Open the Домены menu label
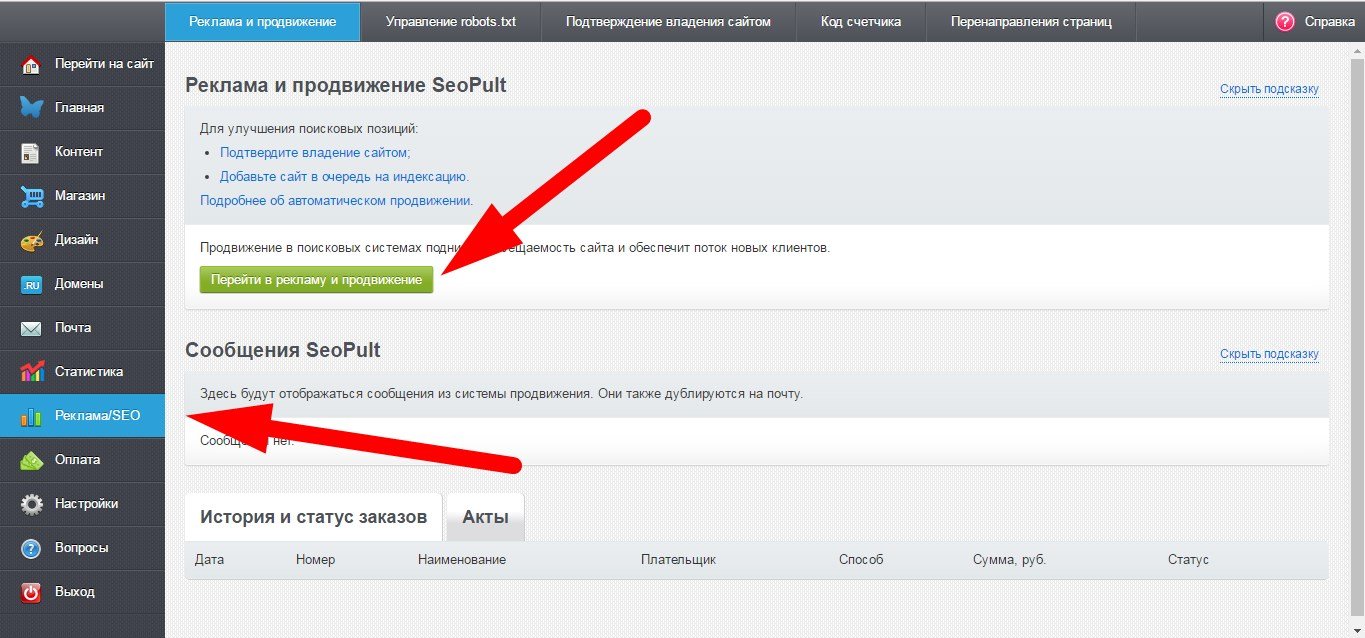Image resolution: width=1365 pixels, height=638 pixels. tap(79, 284)
